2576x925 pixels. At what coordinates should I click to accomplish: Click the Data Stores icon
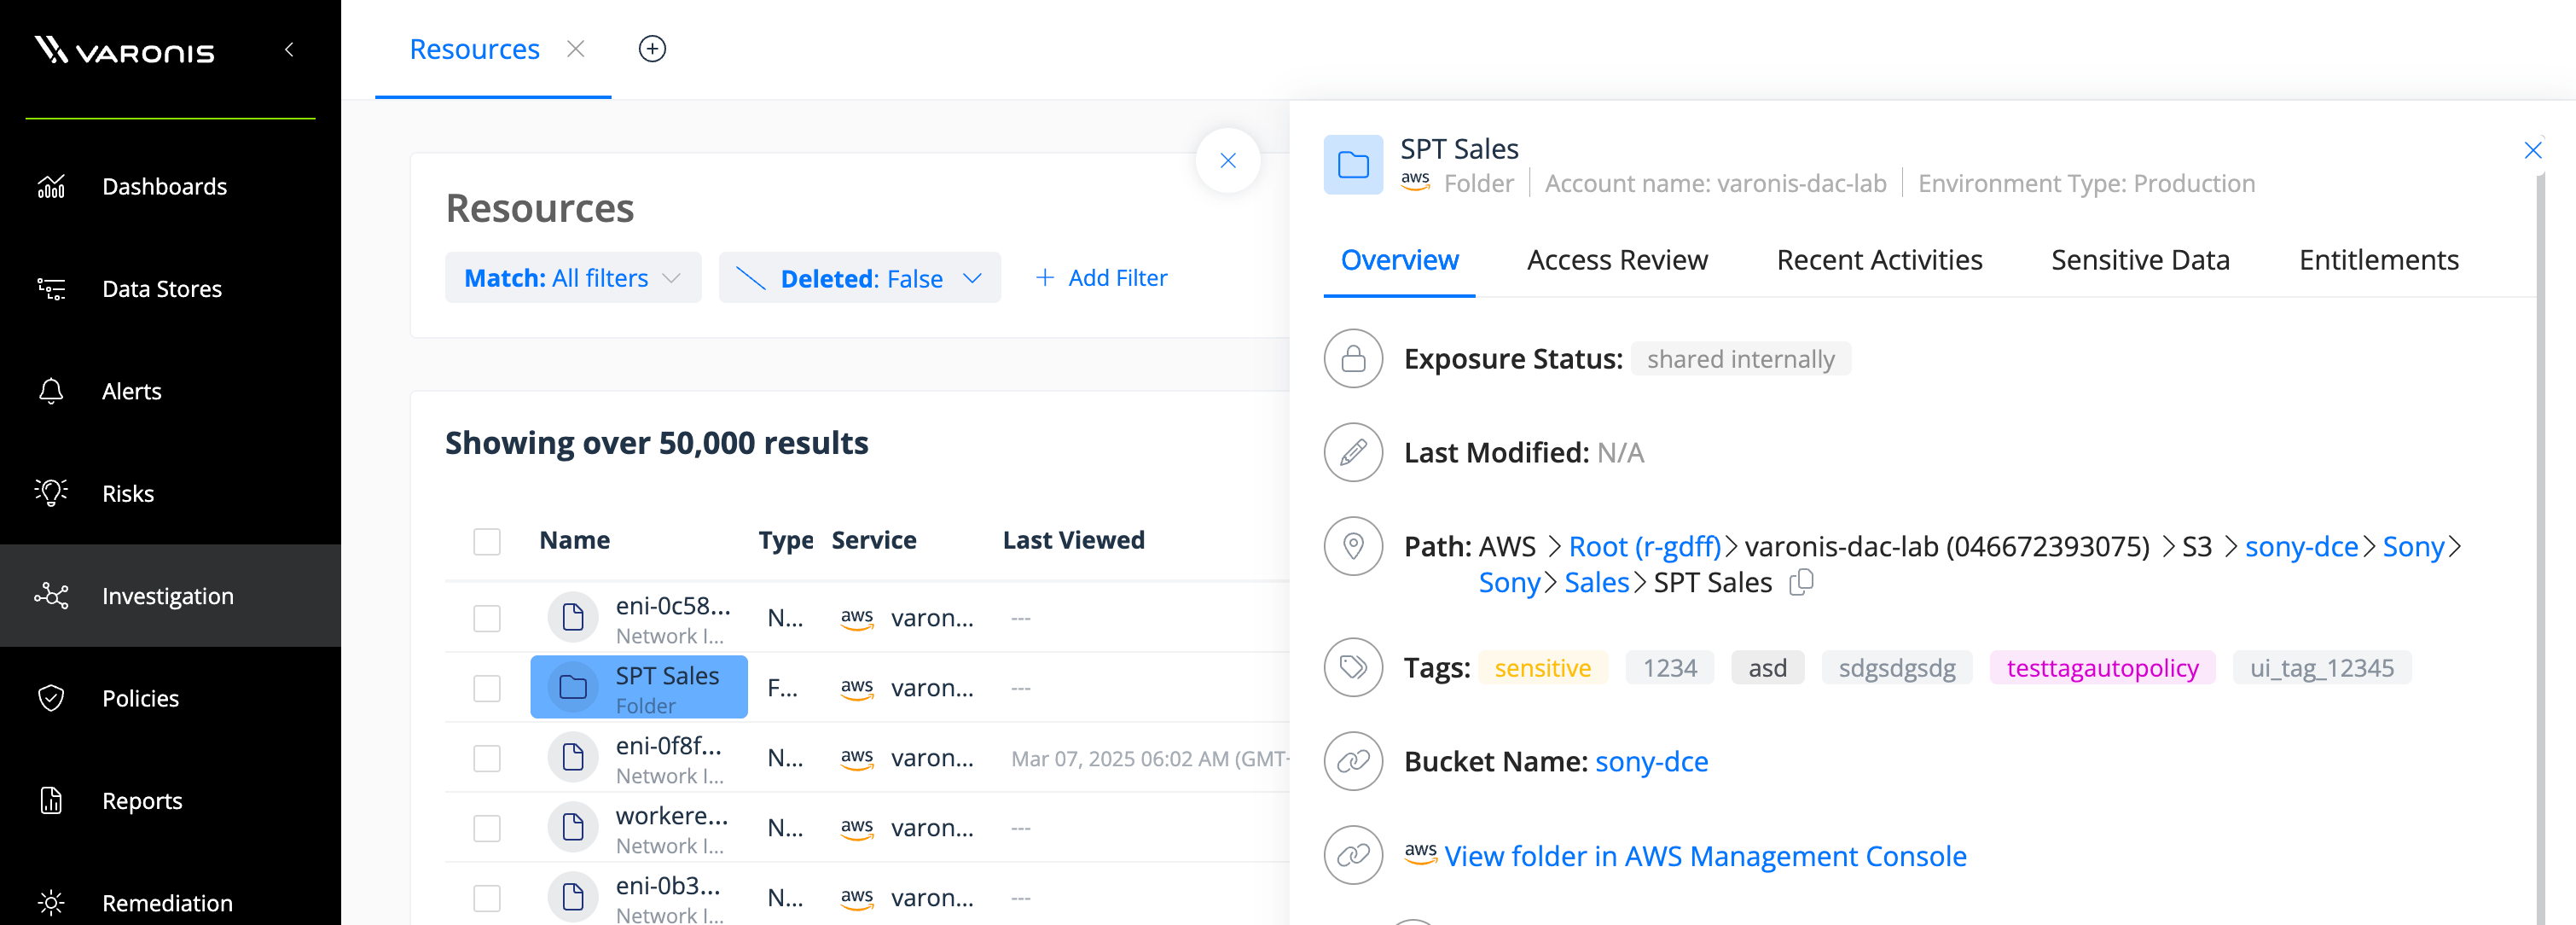(51, 289)
